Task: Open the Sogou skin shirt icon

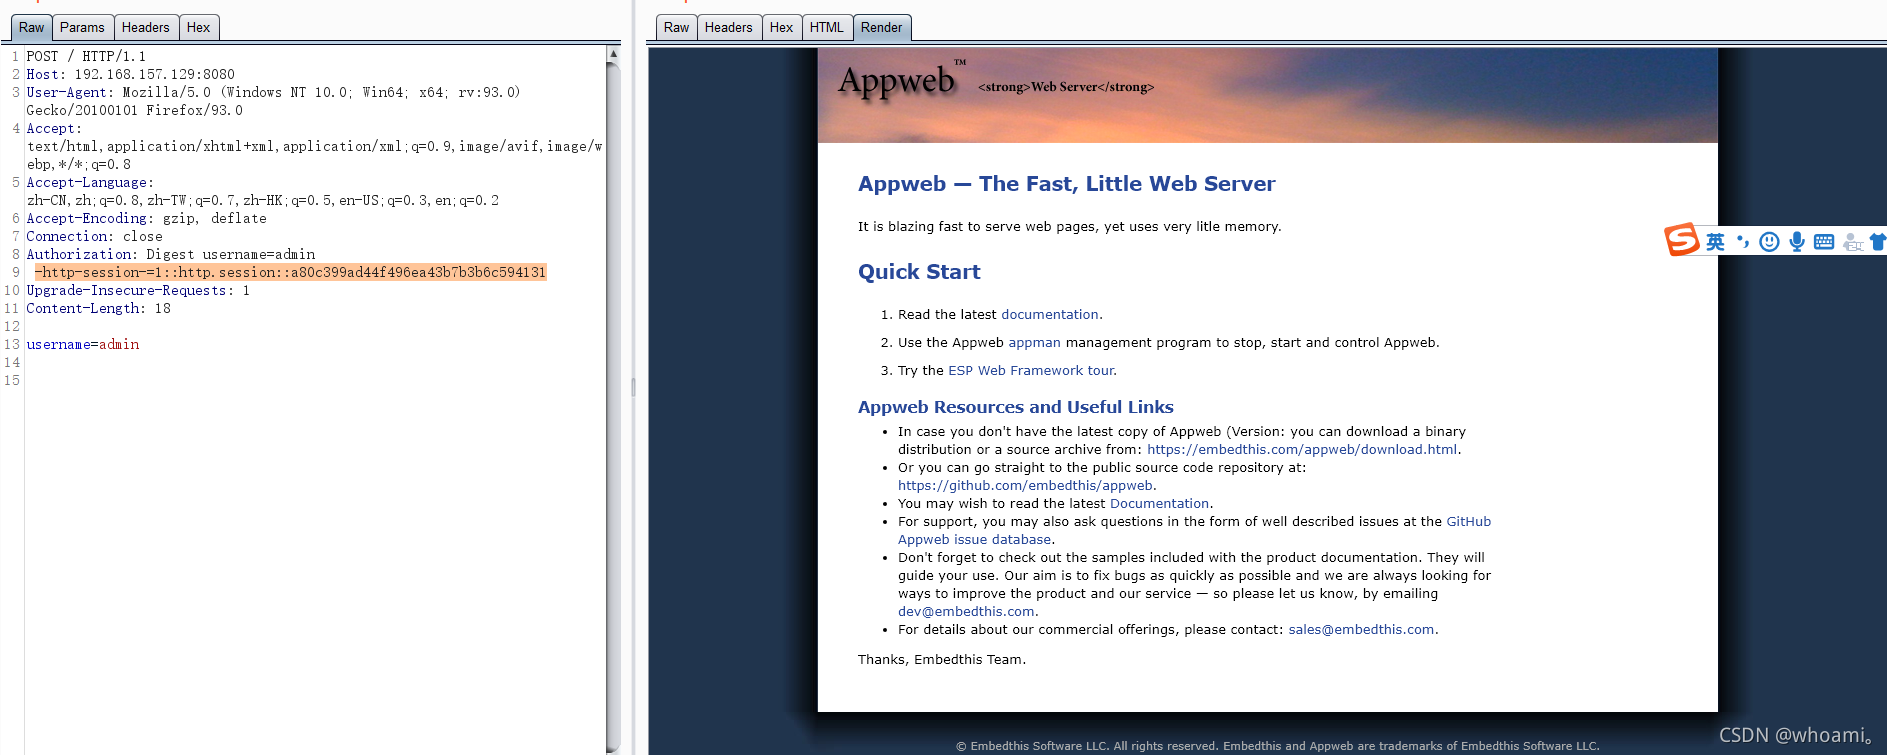Action: [1878, 241]
